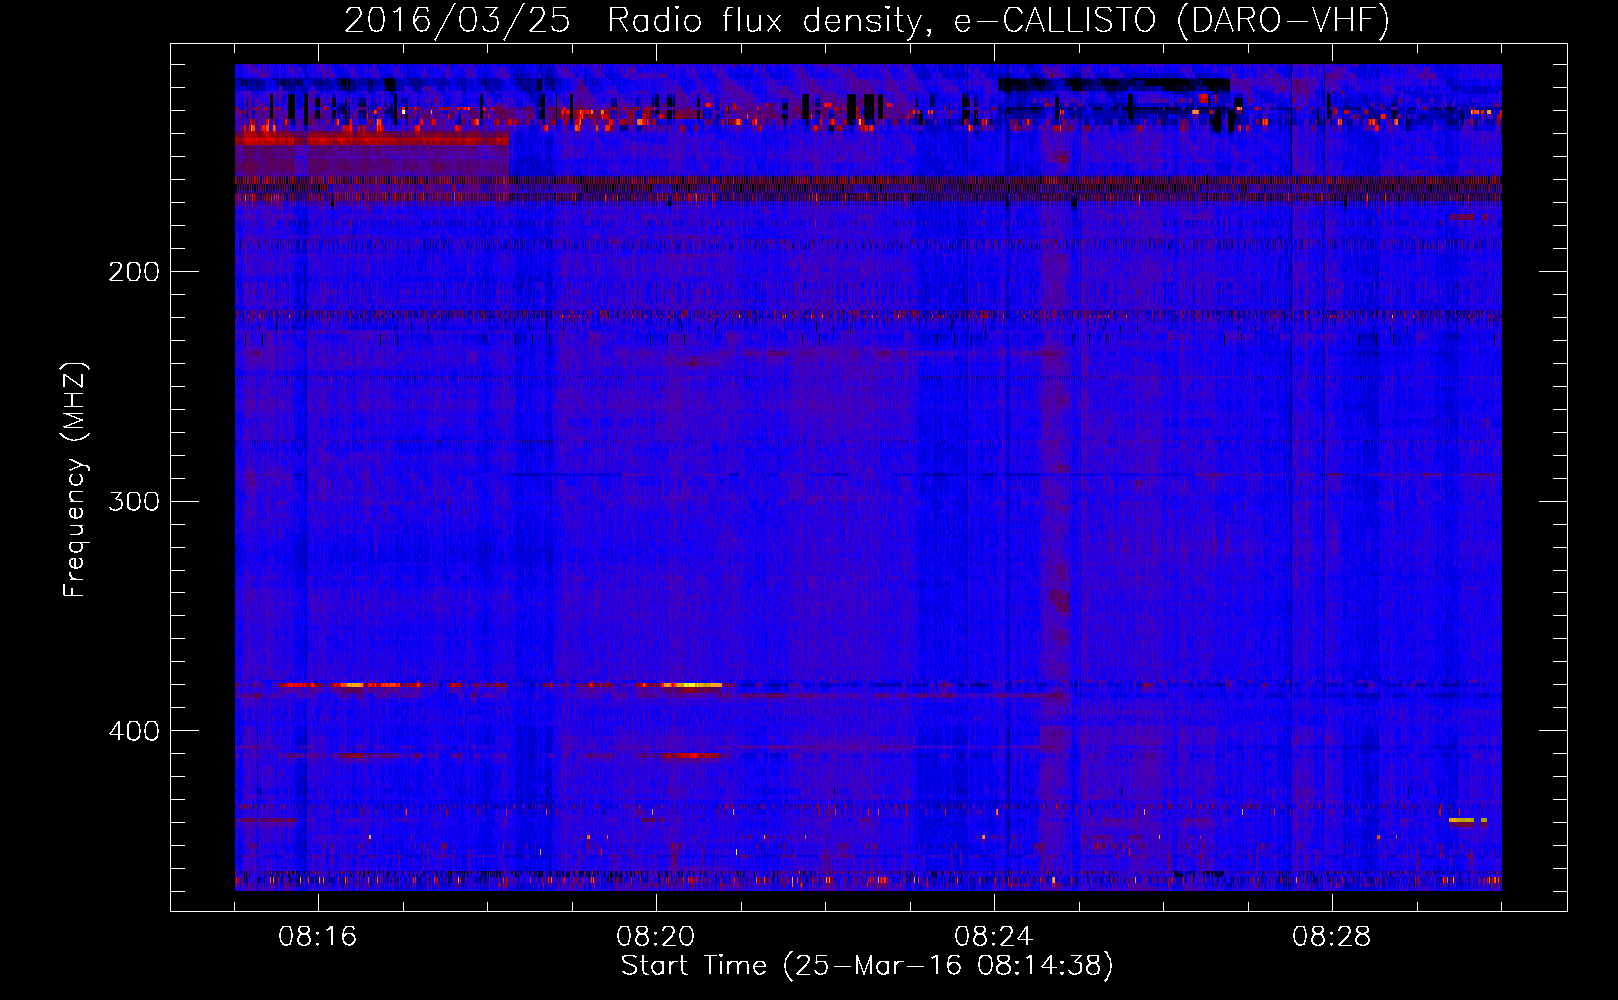Click the "300" frequency tick label
This screenshot has width=1618, height=1000.
[134, 501]
